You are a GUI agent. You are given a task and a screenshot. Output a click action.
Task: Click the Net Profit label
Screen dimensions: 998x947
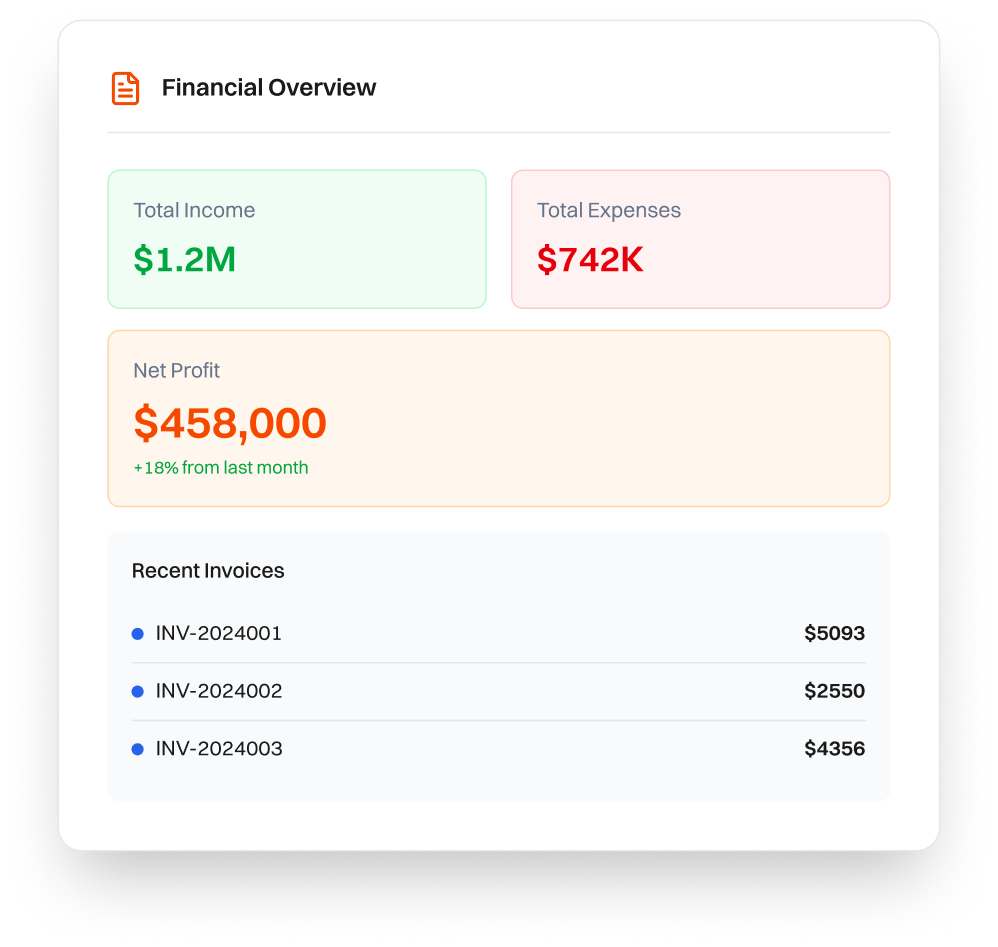pos(176,370)
